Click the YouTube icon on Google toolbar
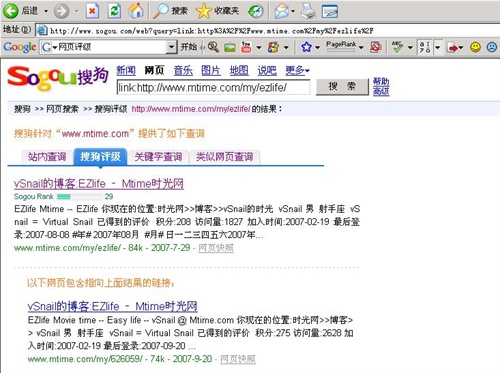Screen dimensions: 500x373 click(246, 47)
